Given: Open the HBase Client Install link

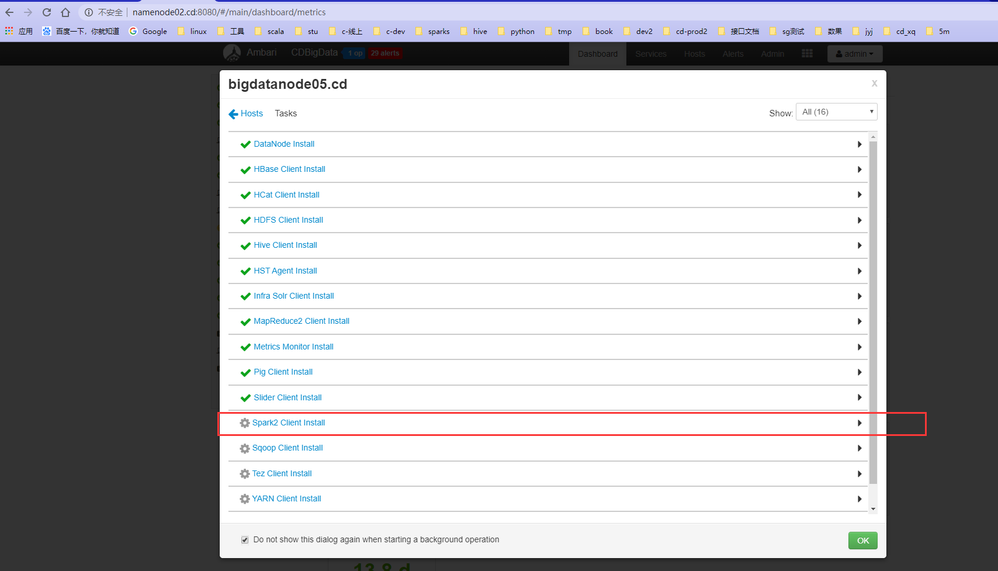Looking at the screenshot, I should pos(289,169).
